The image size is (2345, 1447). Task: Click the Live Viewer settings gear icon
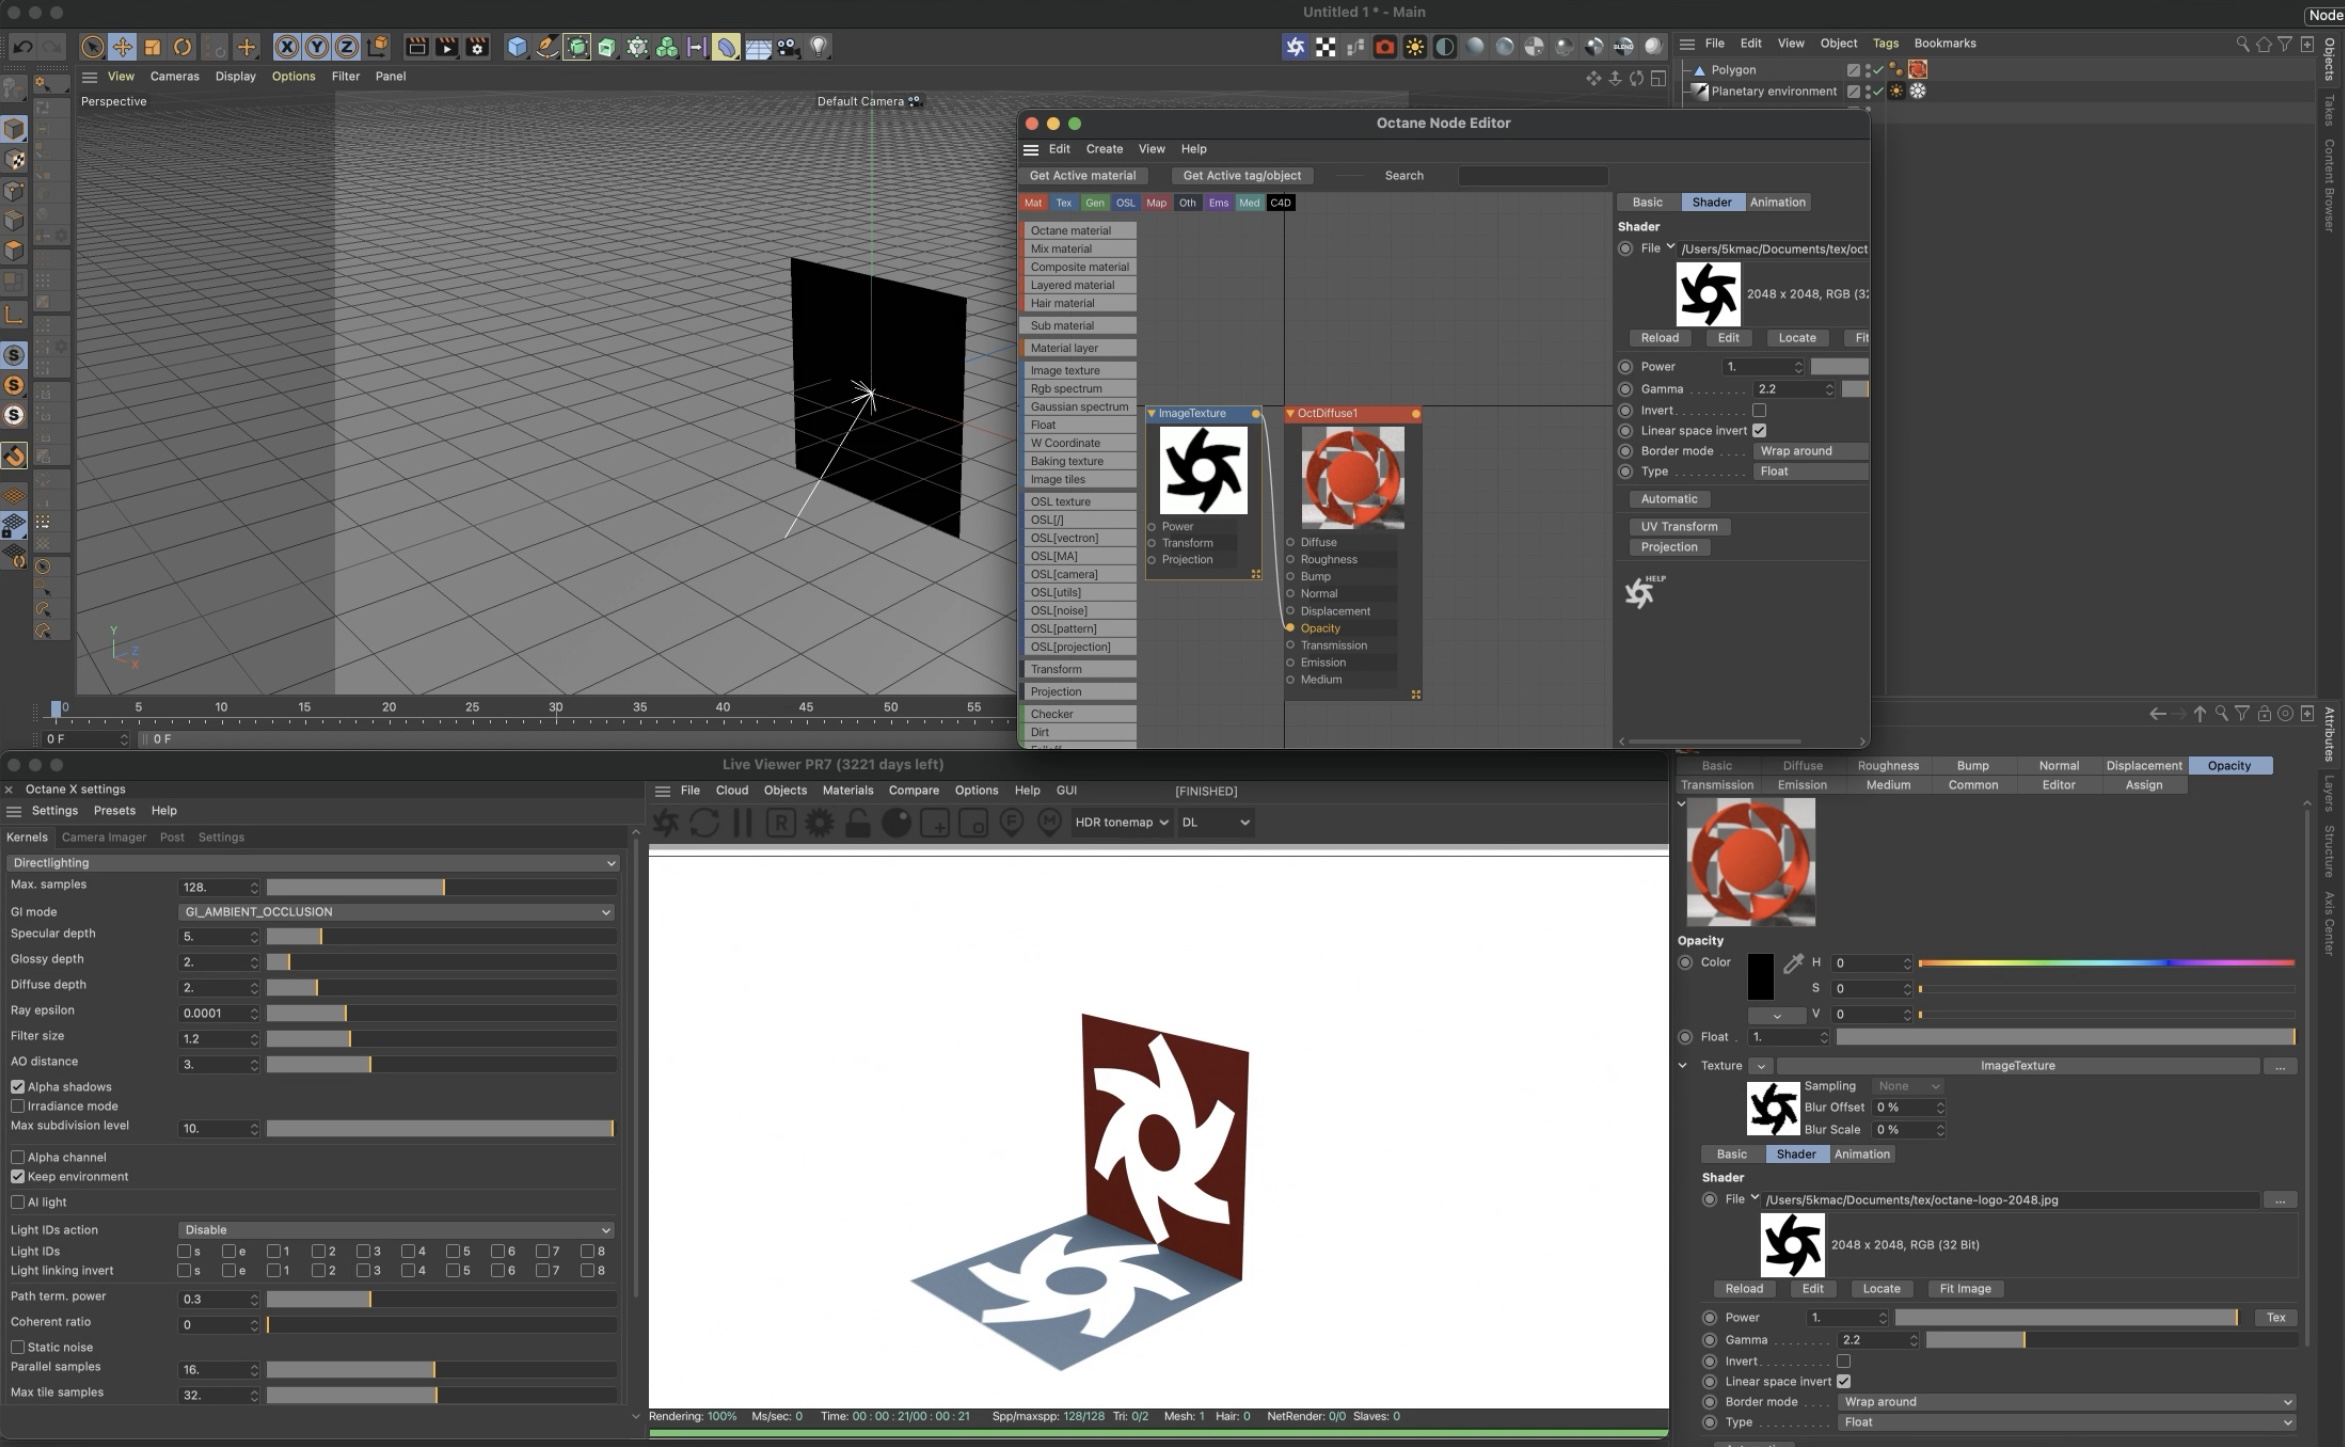tap(819, 823)
